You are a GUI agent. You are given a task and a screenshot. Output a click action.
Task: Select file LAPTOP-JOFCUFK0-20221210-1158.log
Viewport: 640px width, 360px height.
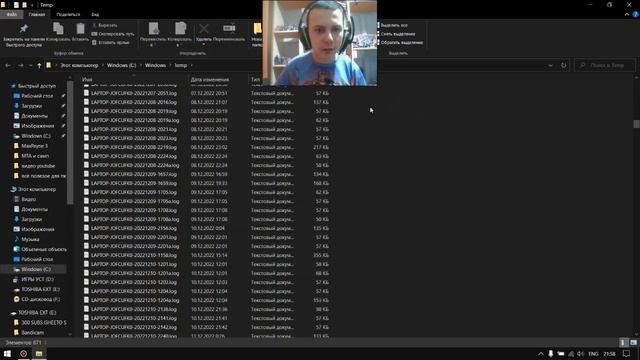(x=134, y=255)
